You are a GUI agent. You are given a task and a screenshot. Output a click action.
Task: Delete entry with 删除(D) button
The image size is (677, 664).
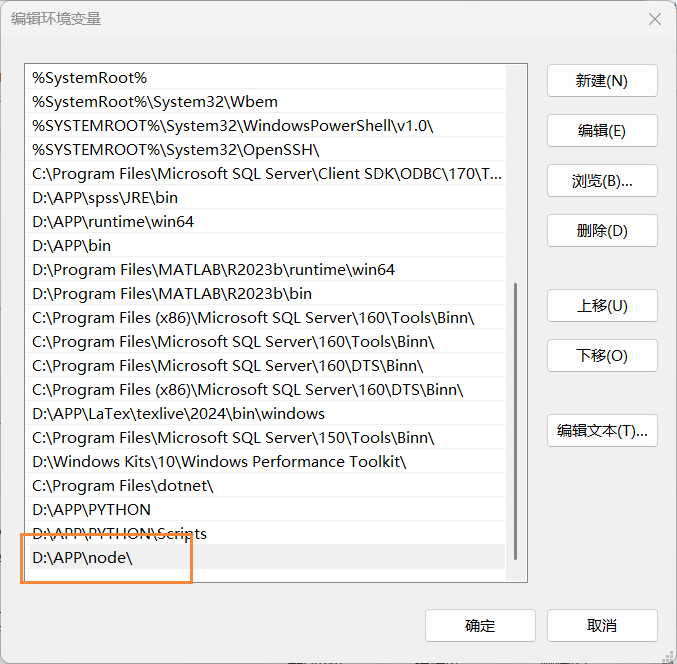(x=602, y=231)
